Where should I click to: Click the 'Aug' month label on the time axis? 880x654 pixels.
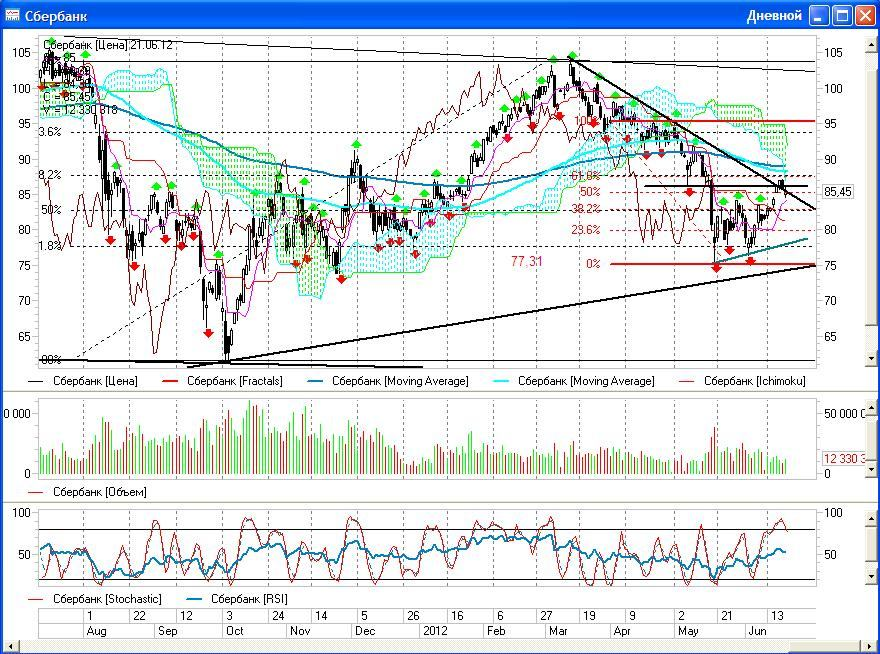tap(97, 630)
